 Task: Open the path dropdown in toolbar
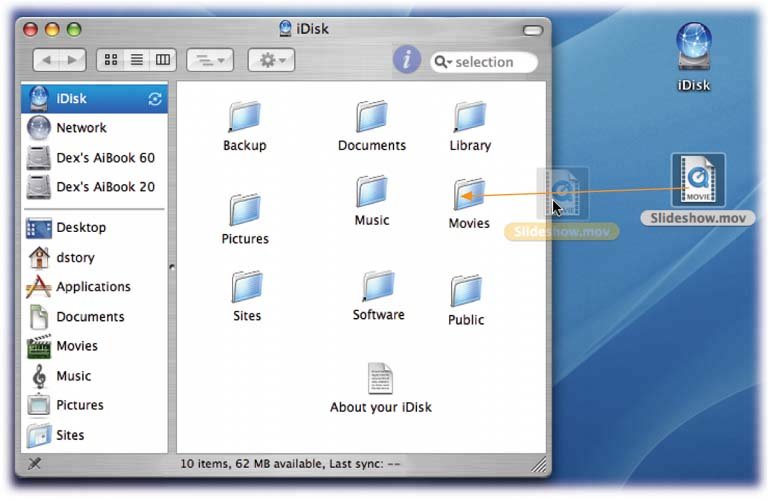coord(209,61)
